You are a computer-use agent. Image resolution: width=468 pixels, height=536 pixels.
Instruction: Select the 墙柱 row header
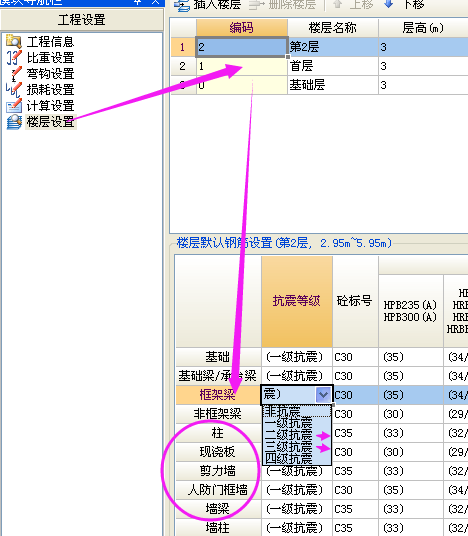coord(218,527)
